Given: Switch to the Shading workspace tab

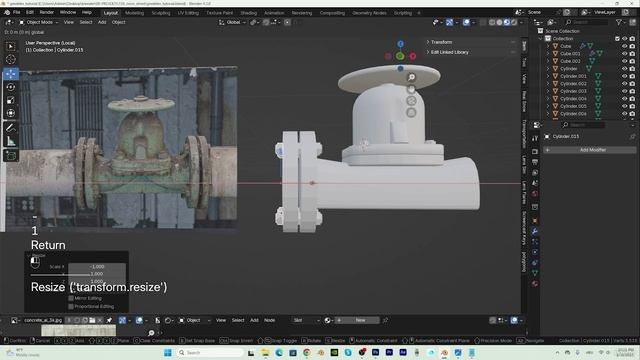Looking at the screenshot, I should pyautogui.click(x=248, y=13).
